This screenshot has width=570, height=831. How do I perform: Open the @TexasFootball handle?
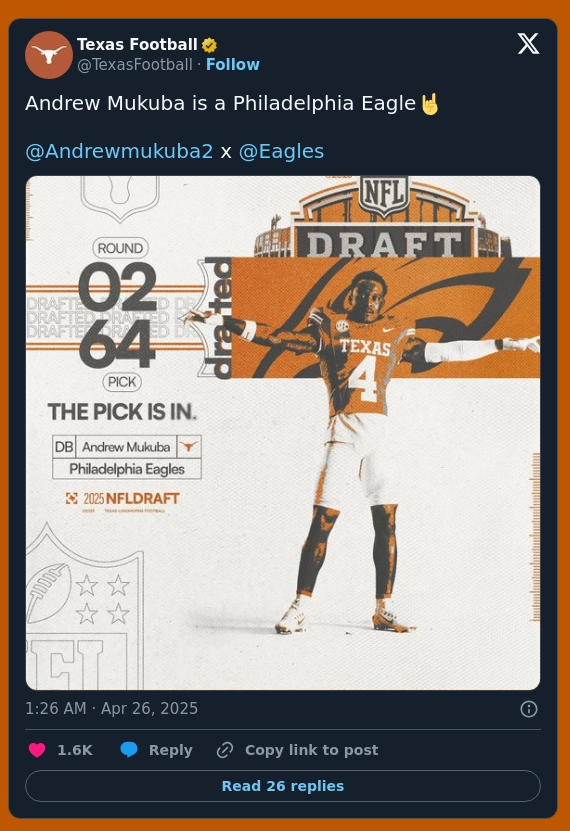135,65
